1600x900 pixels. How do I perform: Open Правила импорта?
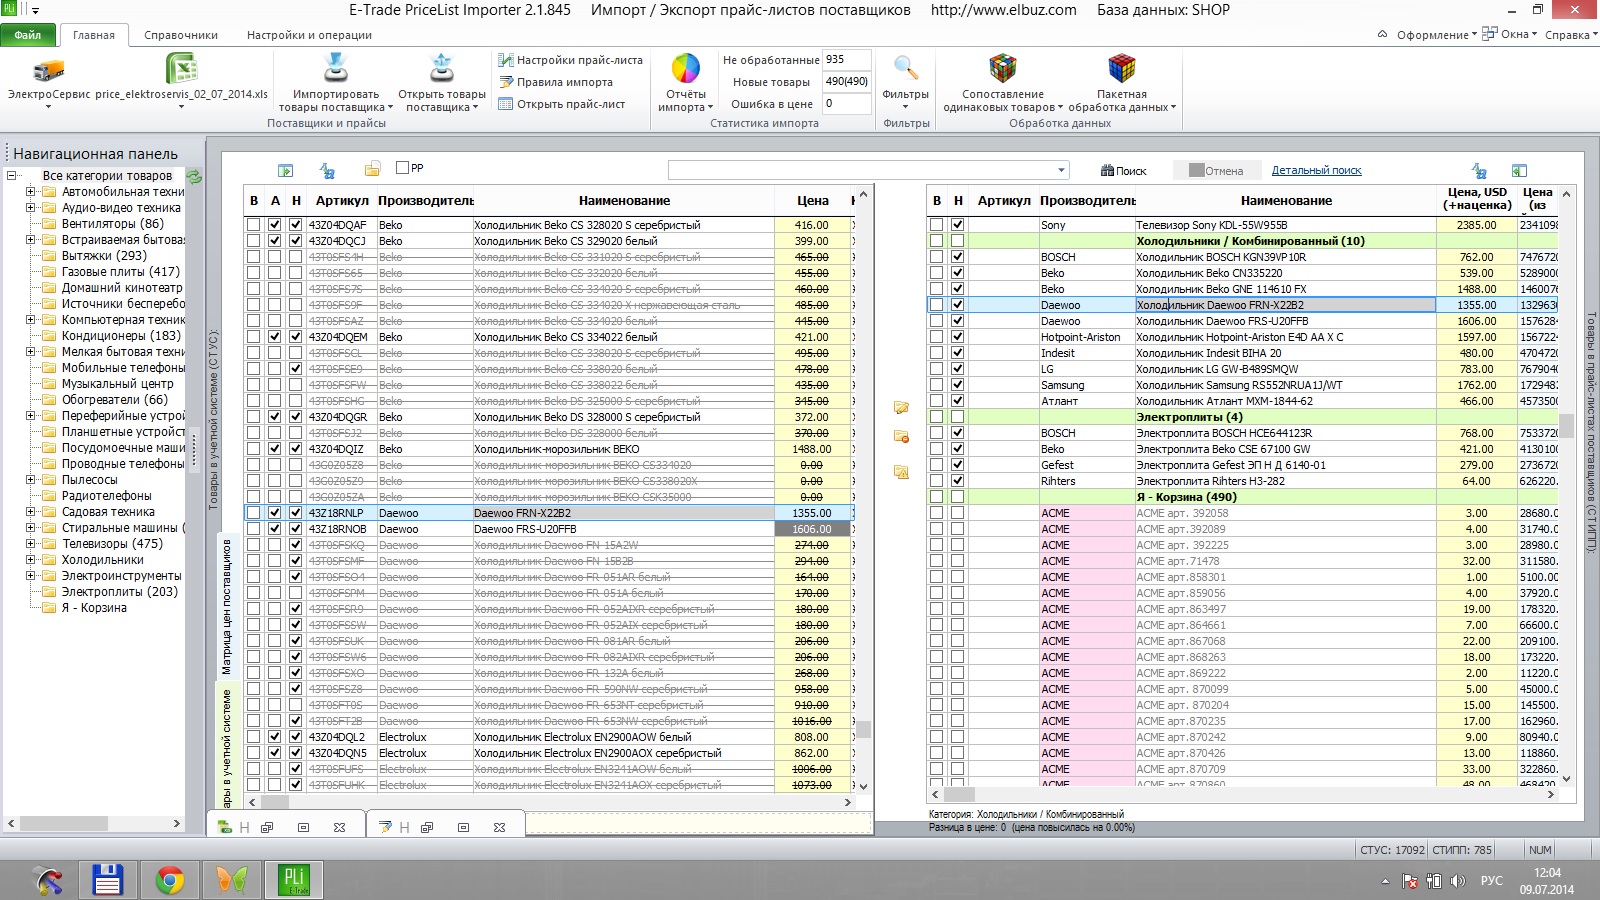pos(555,82)
